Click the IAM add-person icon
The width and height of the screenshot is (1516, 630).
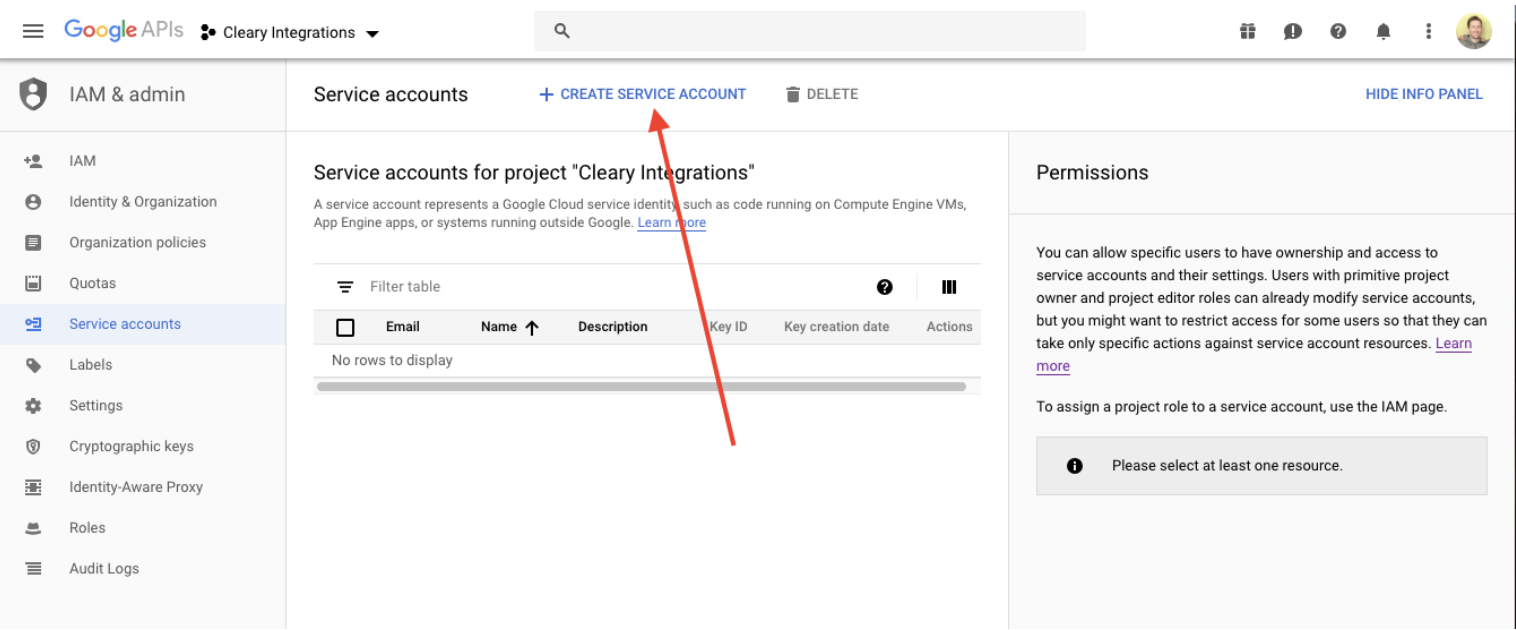pos(33,161)
